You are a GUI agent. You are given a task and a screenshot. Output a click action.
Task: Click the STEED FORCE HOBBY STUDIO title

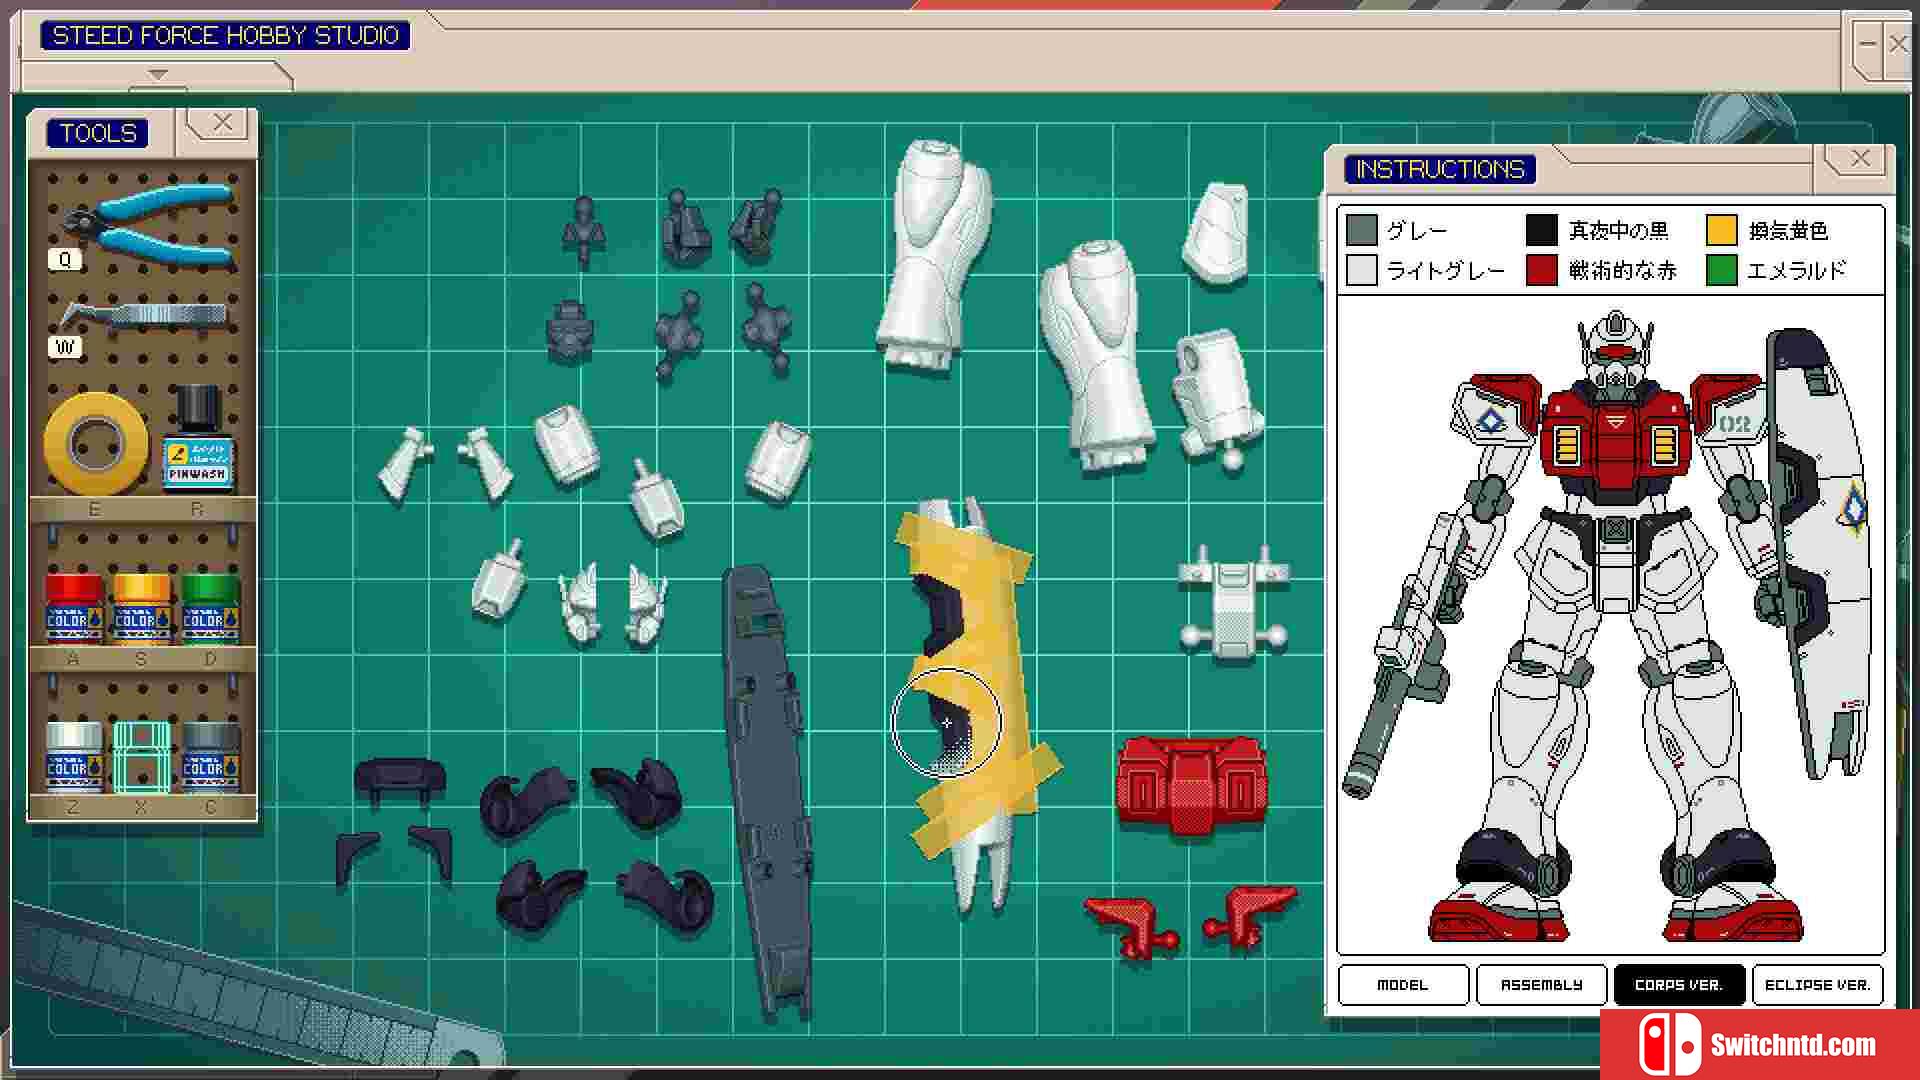[x=225, y=36]
